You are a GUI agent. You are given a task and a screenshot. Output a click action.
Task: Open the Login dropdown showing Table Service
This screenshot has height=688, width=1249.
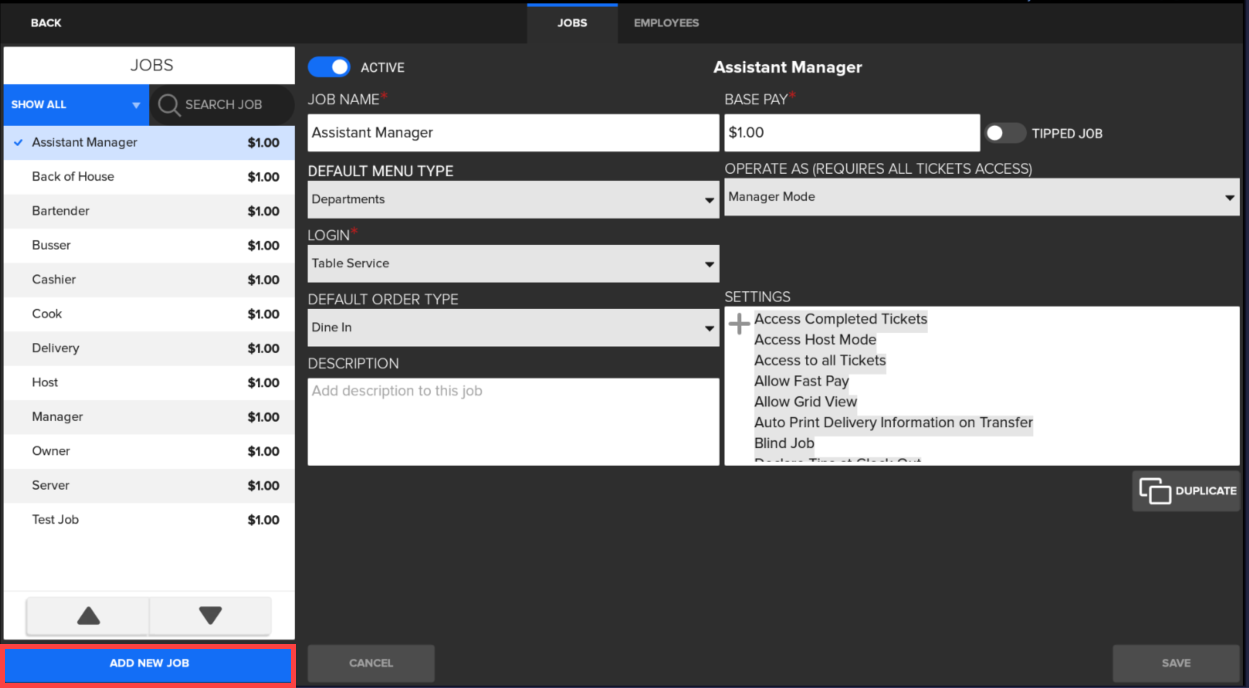(x=513, y=264)
